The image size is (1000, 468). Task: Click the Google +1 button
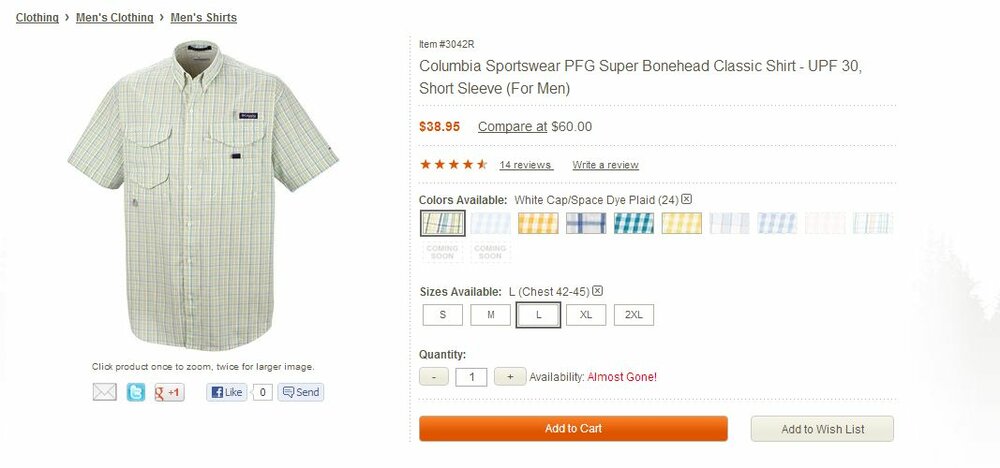tap(169, 392)
